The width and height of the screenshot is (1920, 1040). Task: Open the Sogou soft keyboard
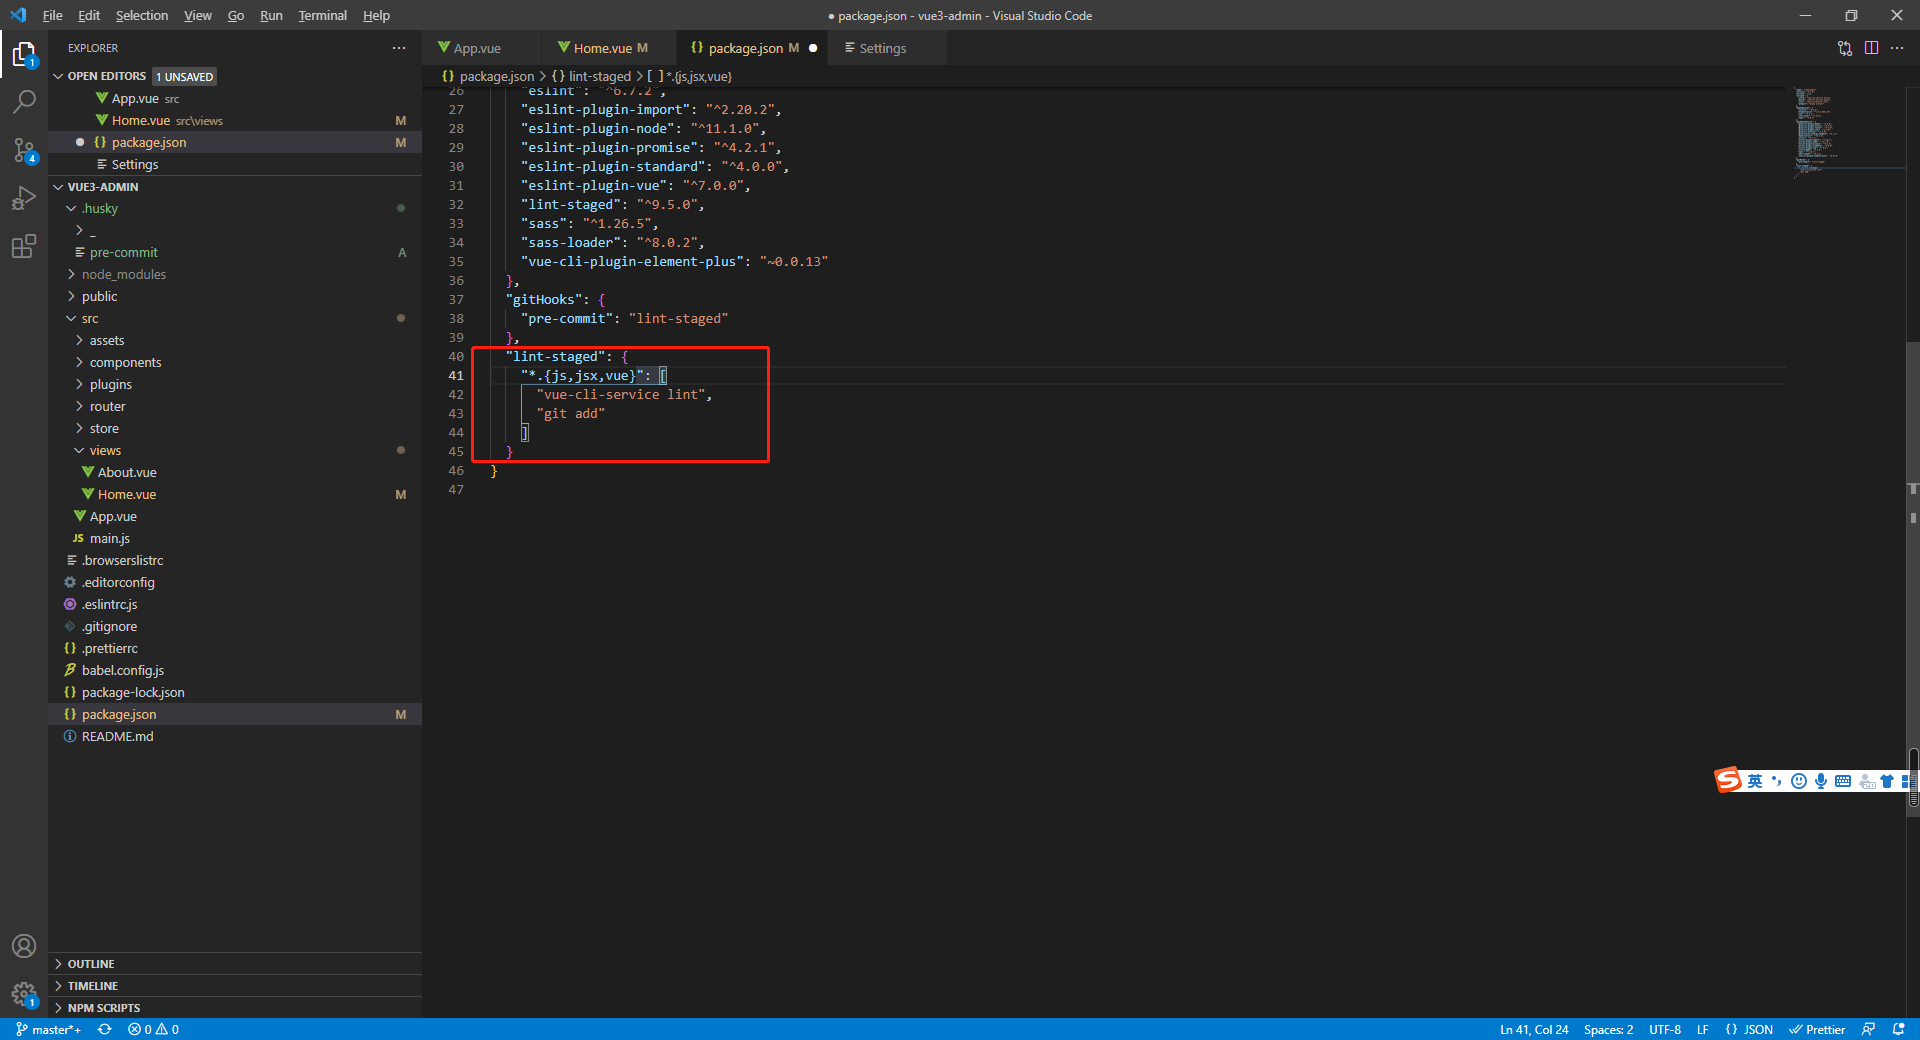pos(1843,781)
